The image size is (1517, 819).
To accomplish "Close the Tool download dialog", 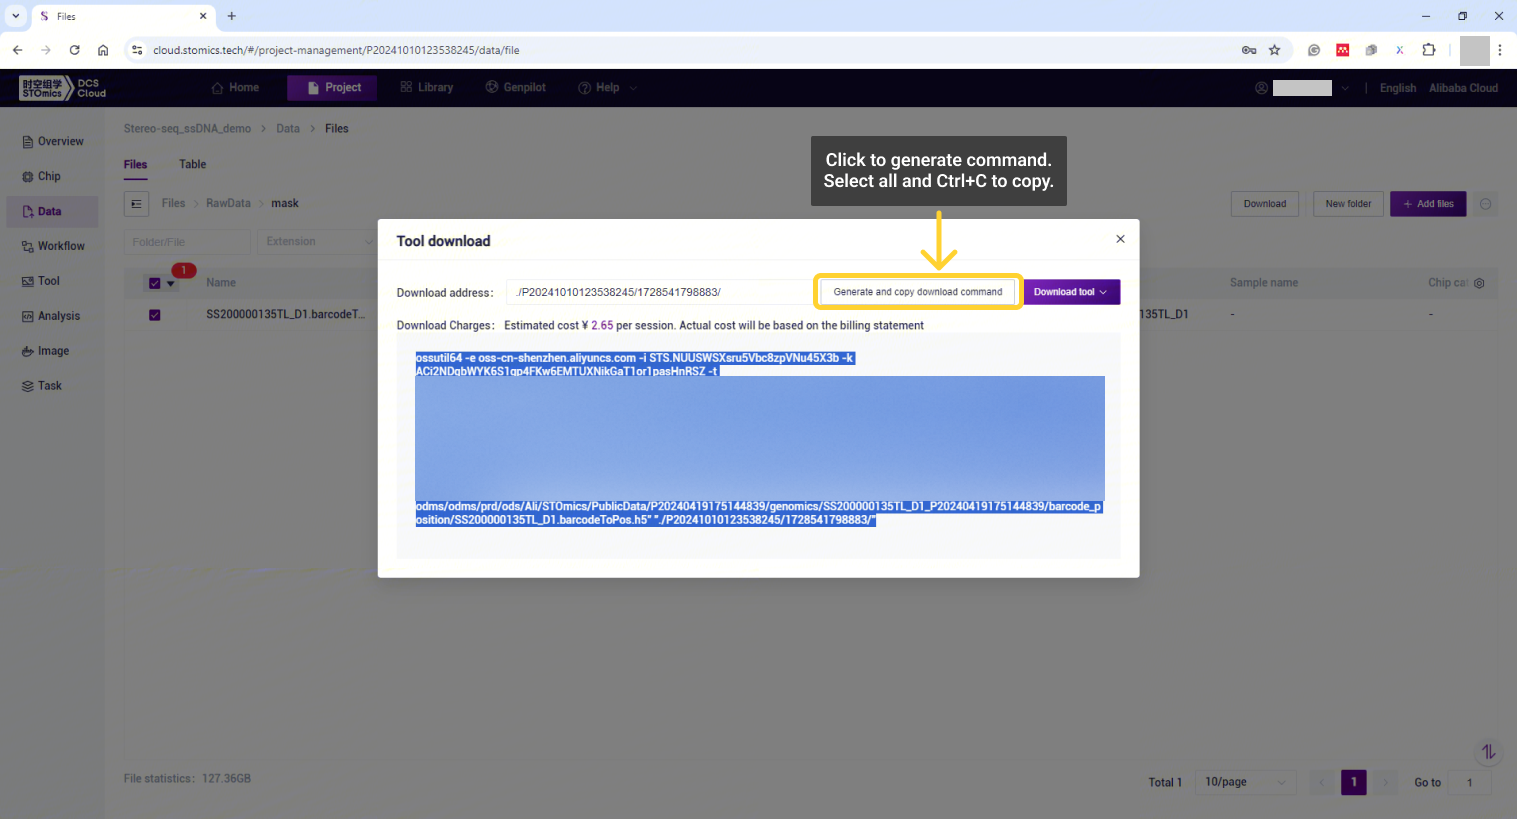I will tap(1120, 239).
